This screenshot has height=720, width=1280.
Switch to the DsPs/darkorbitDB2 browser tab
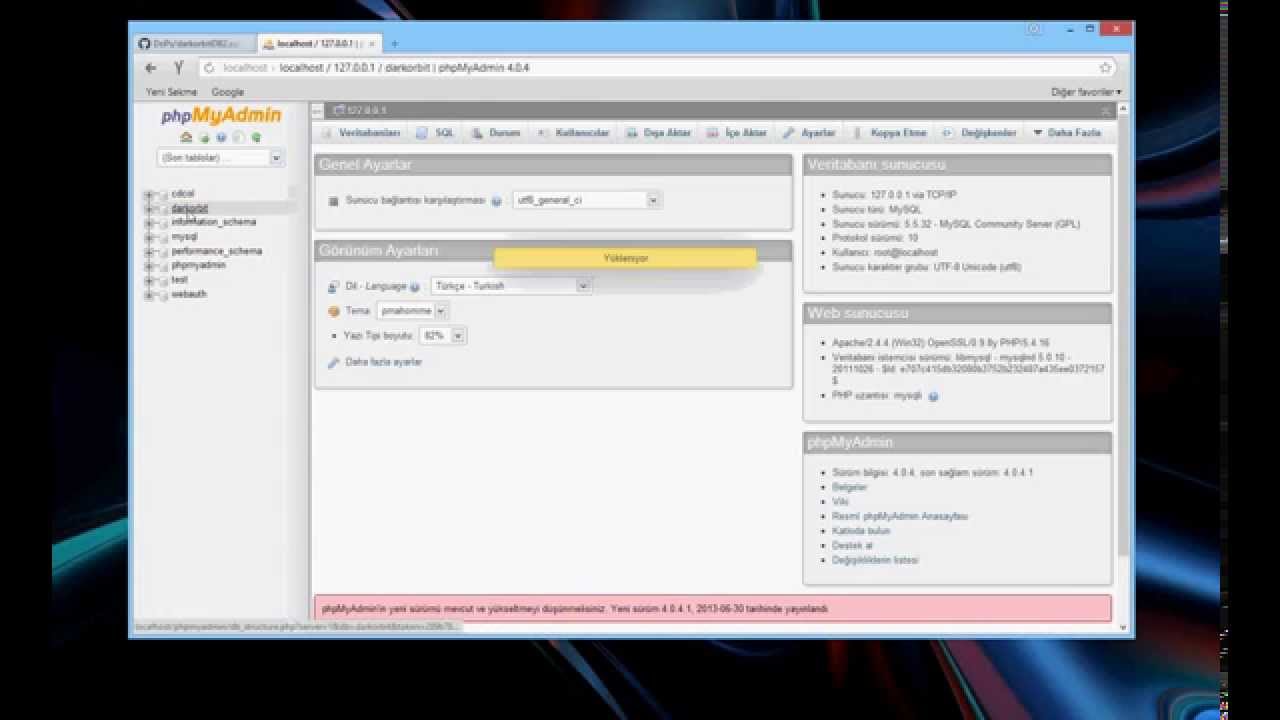tap(197, 44)
